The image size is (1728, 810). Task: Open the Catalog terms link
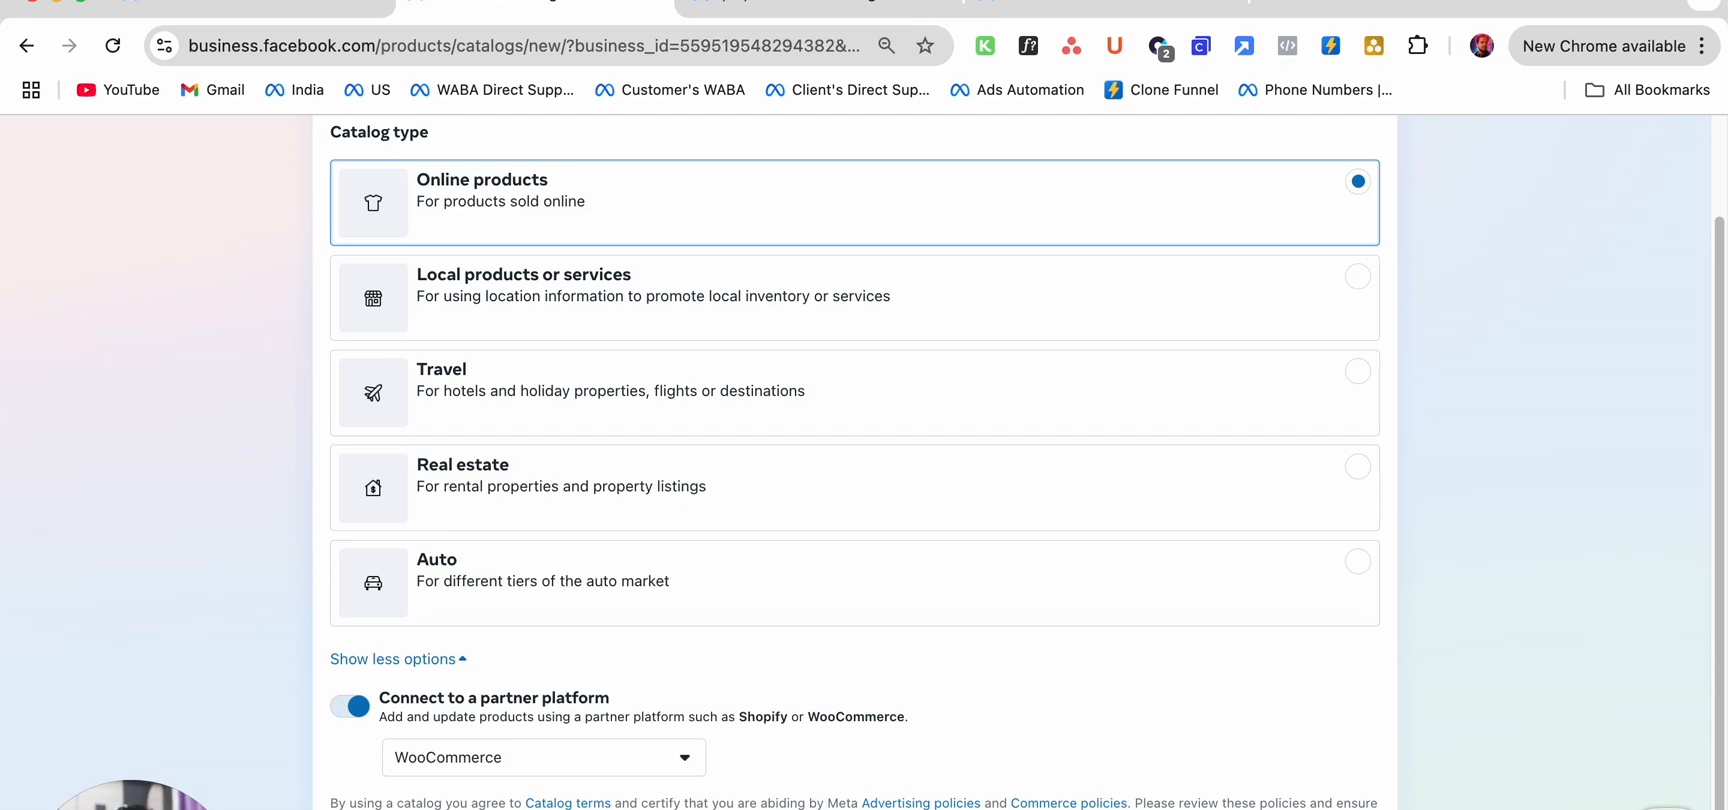[568, 803]
